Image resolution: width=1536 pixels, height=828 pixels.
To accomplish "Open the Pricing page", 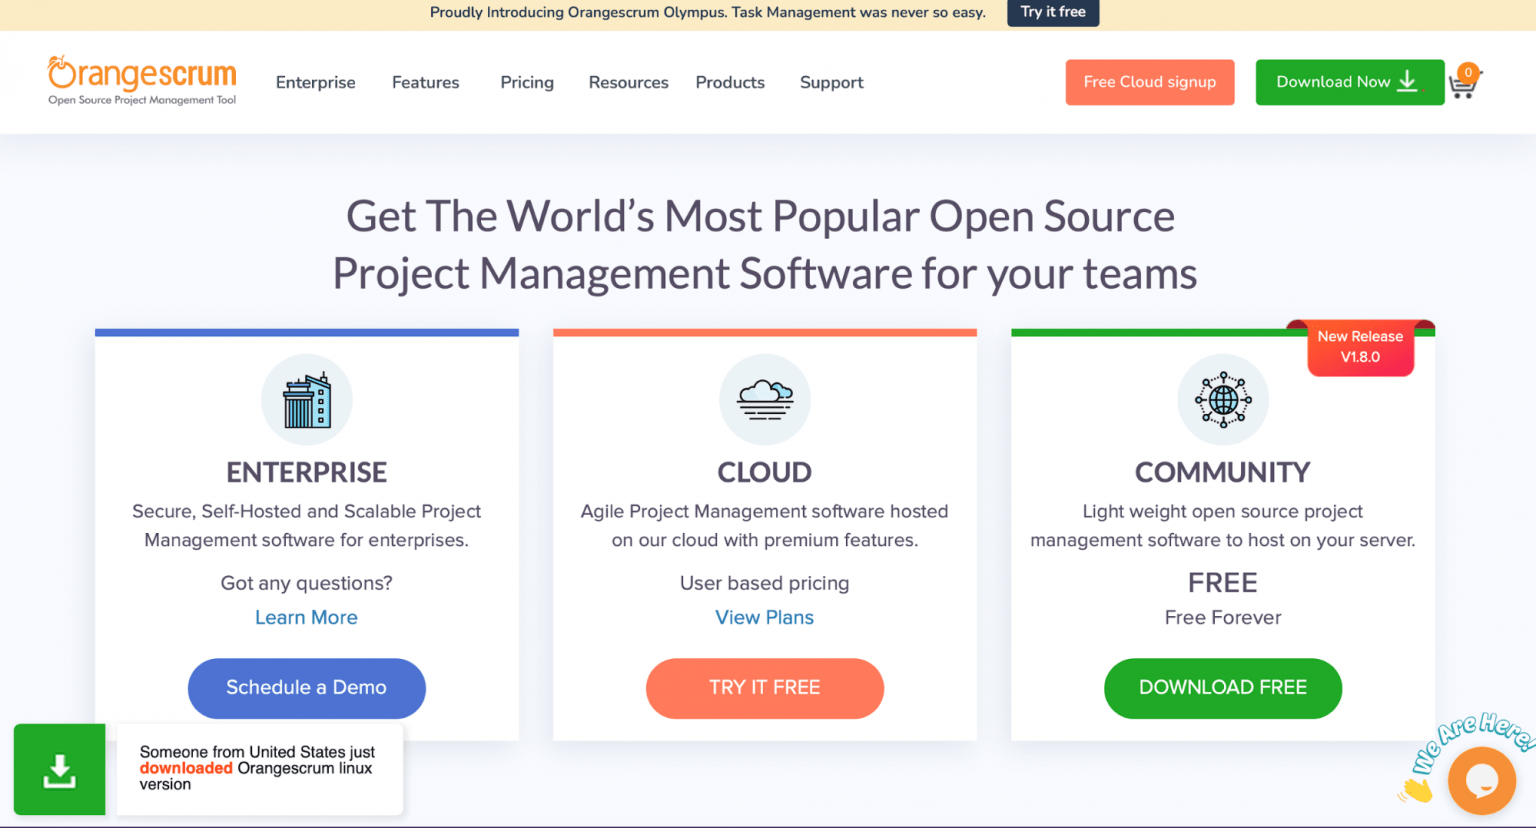I will point(527,82).
